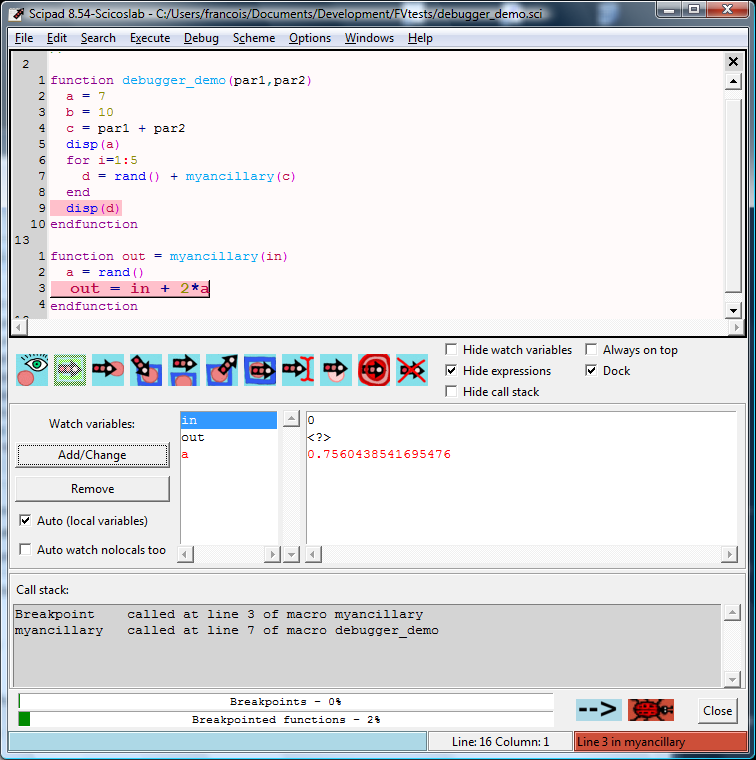Click the blue dashed arrow icon near Close
756x760 pixels.
tap(598, 710)
